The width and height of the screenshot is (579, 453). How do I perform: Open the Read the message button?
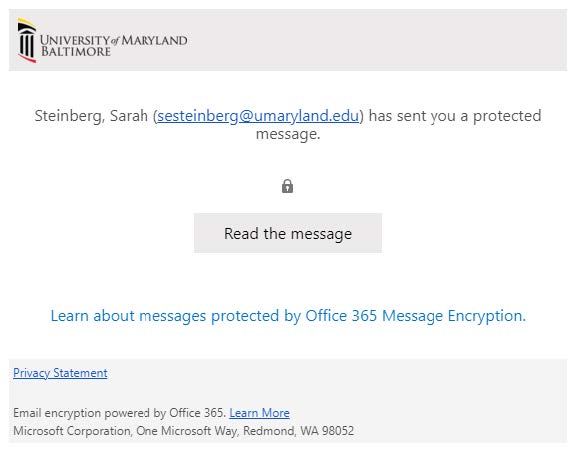click(288, 233)
